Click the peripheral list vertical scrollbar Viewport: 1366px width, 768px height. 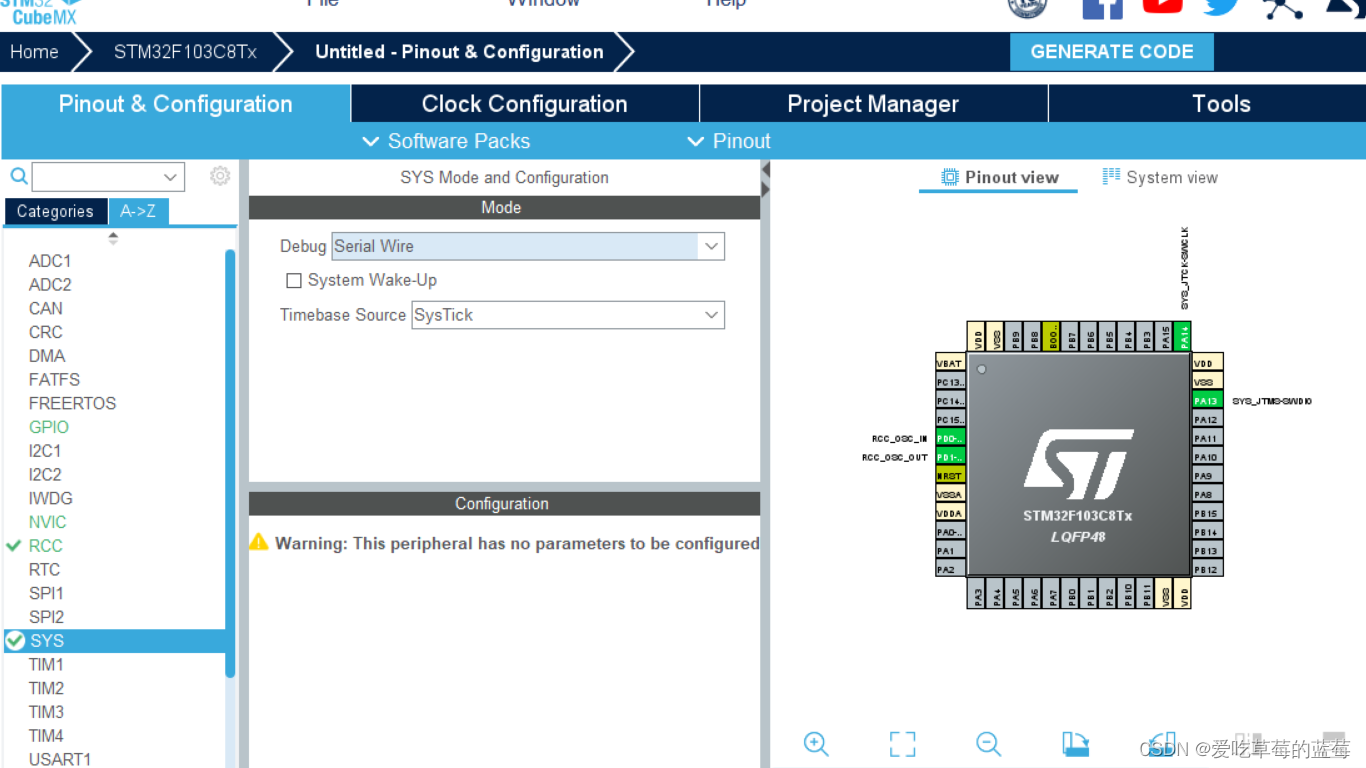pos(230,463)
